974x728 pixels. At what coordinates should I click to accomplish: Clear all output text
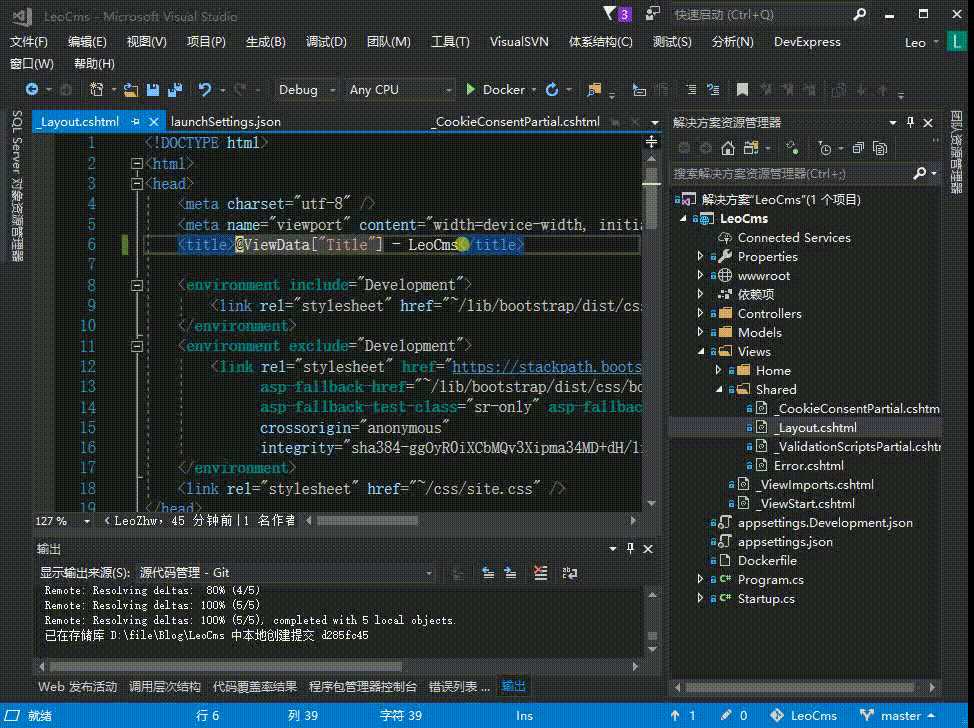click(x=540, y=573)
